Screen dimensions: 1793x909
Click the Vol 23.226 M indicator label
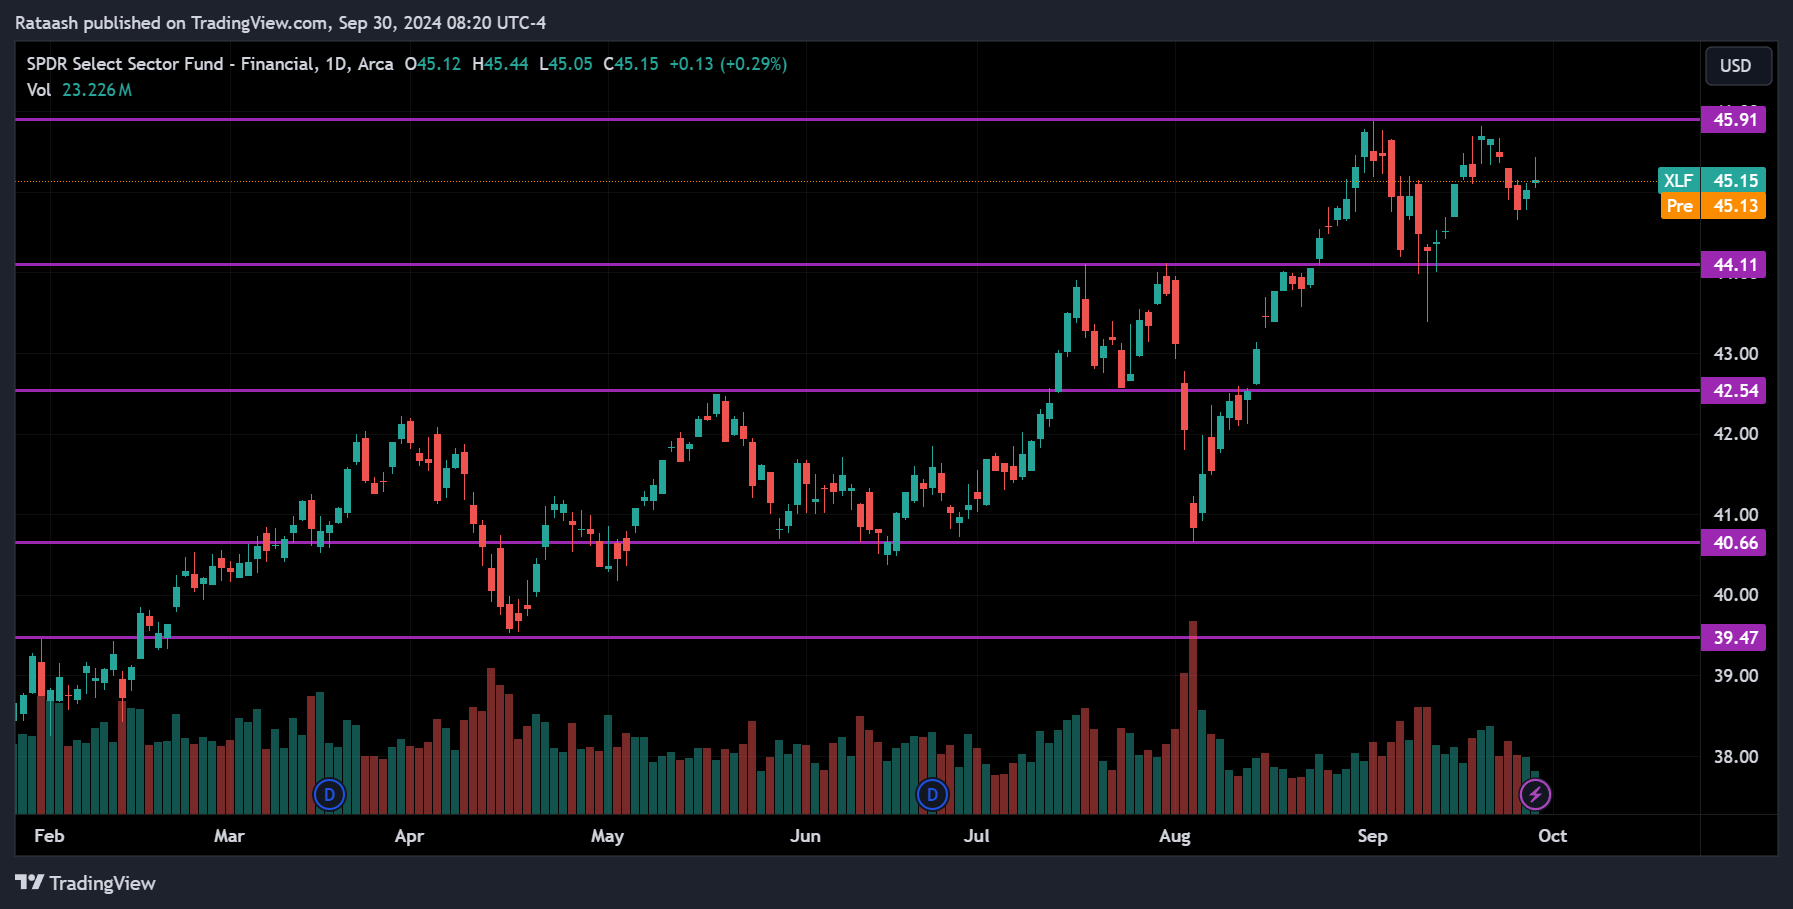pos(79,90)
